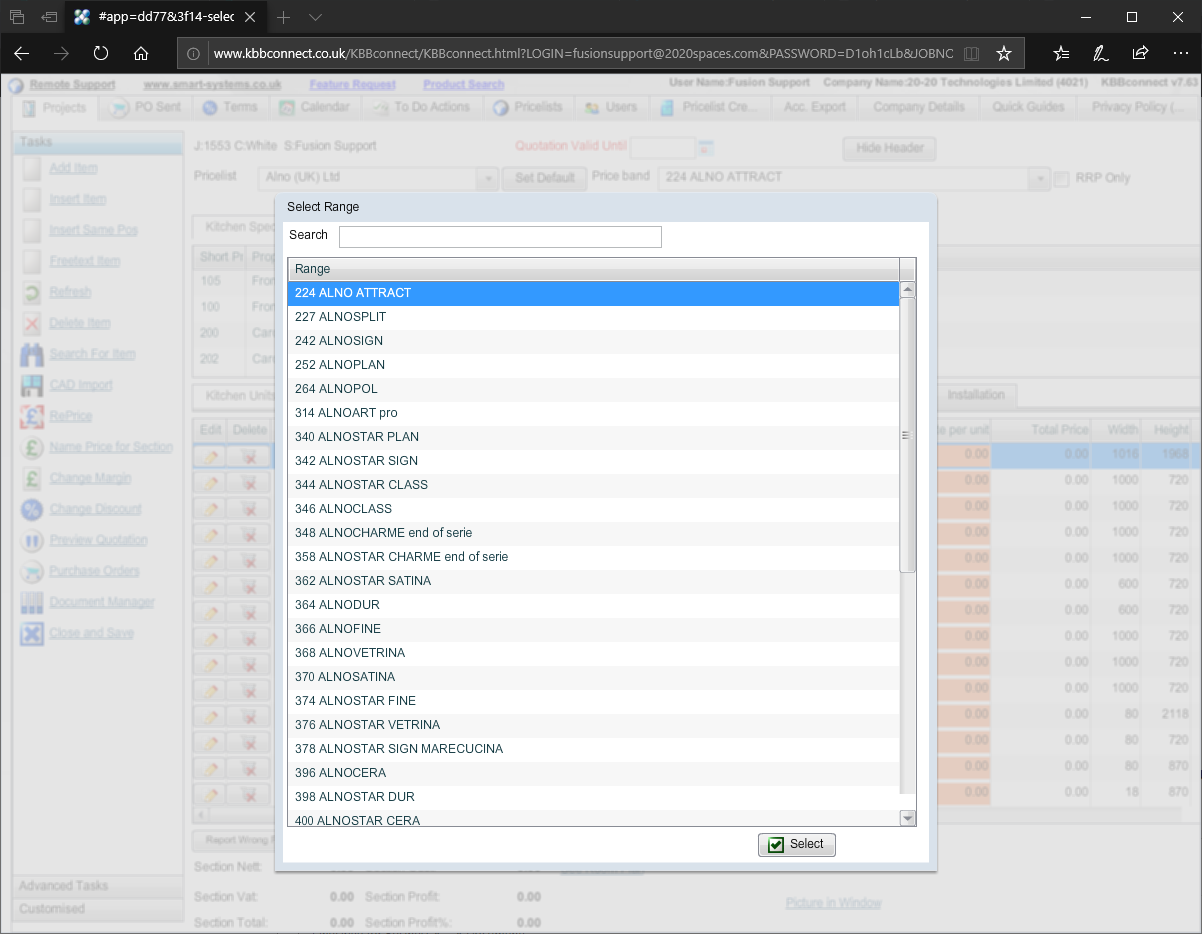Click the Close and Save icon
The width and height of the screenshot is (1202, 934).
(32, 634)
